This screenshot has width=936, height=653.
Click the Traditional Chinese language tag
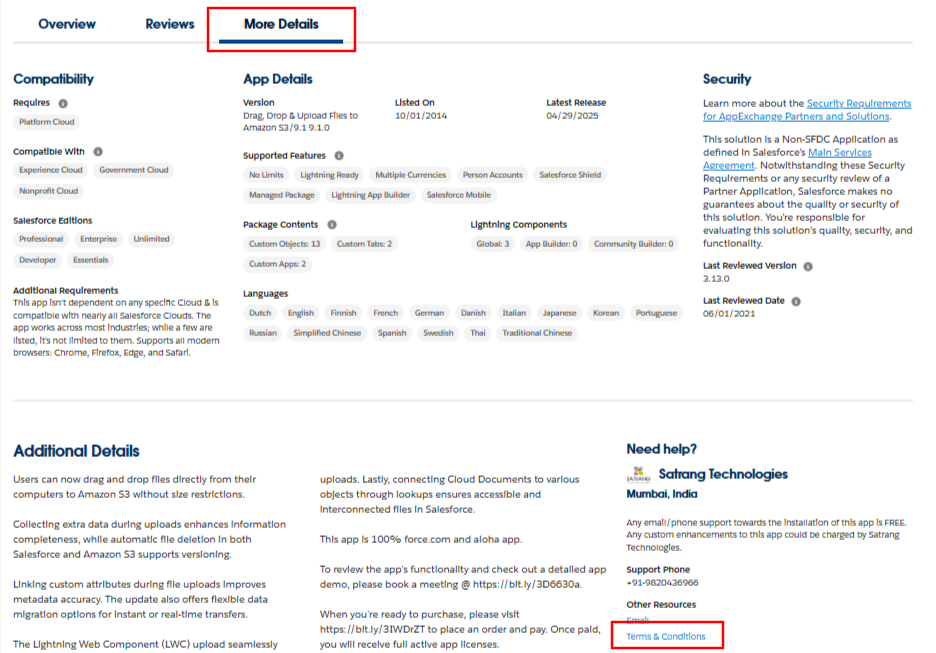pyautogui.click(x=537, y=333)
